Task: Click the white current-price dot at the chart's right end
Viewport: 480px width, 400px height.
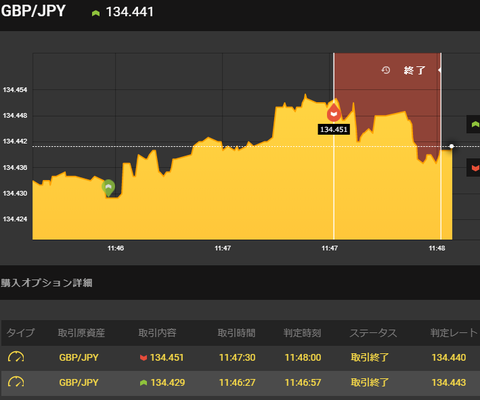Action: point(452,146)
